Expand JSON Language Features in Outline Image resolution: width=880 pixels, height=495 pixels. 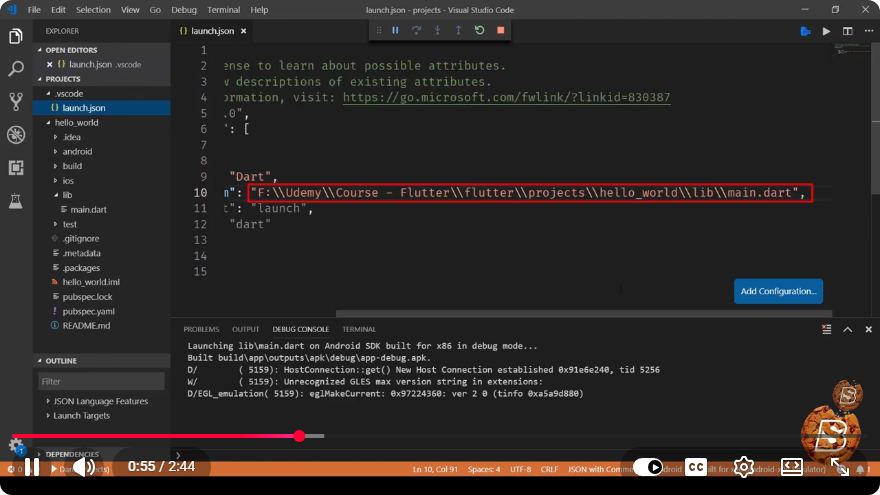100,401
